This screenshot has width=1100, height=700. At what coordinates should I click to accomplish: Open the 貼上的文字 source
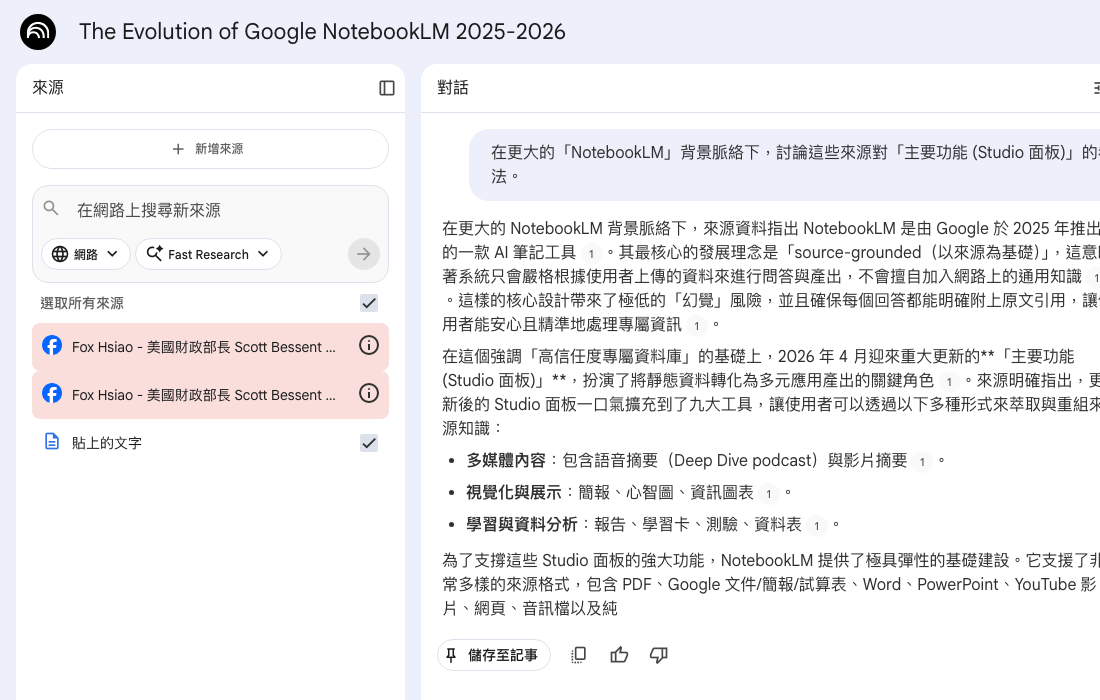point(107,443)
